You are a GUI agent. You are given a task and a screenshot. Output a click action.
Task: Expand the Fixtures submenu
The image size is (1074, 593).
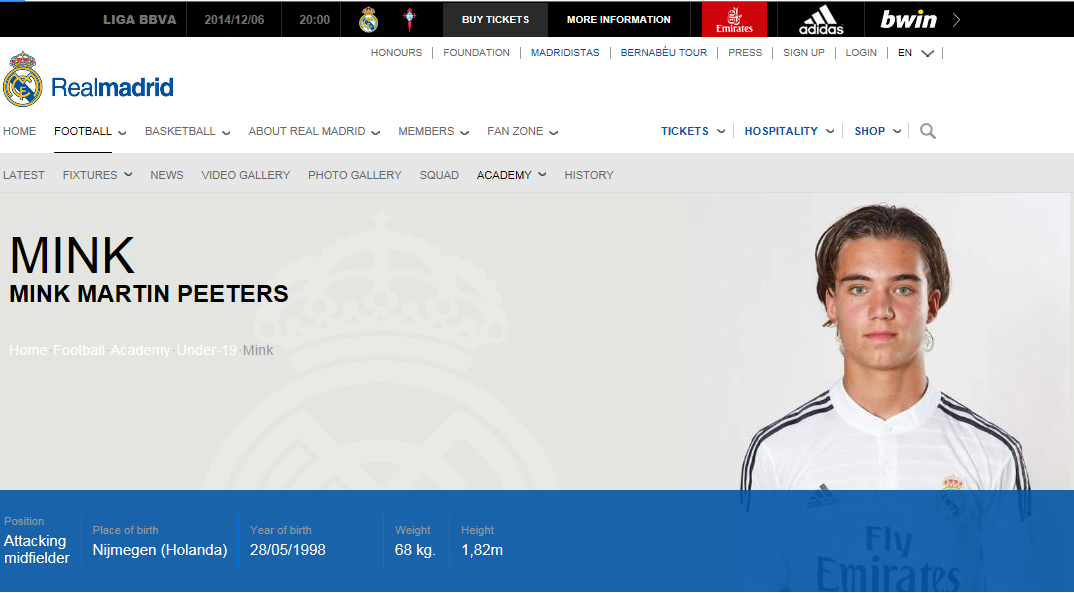click(x=97, y=175)
